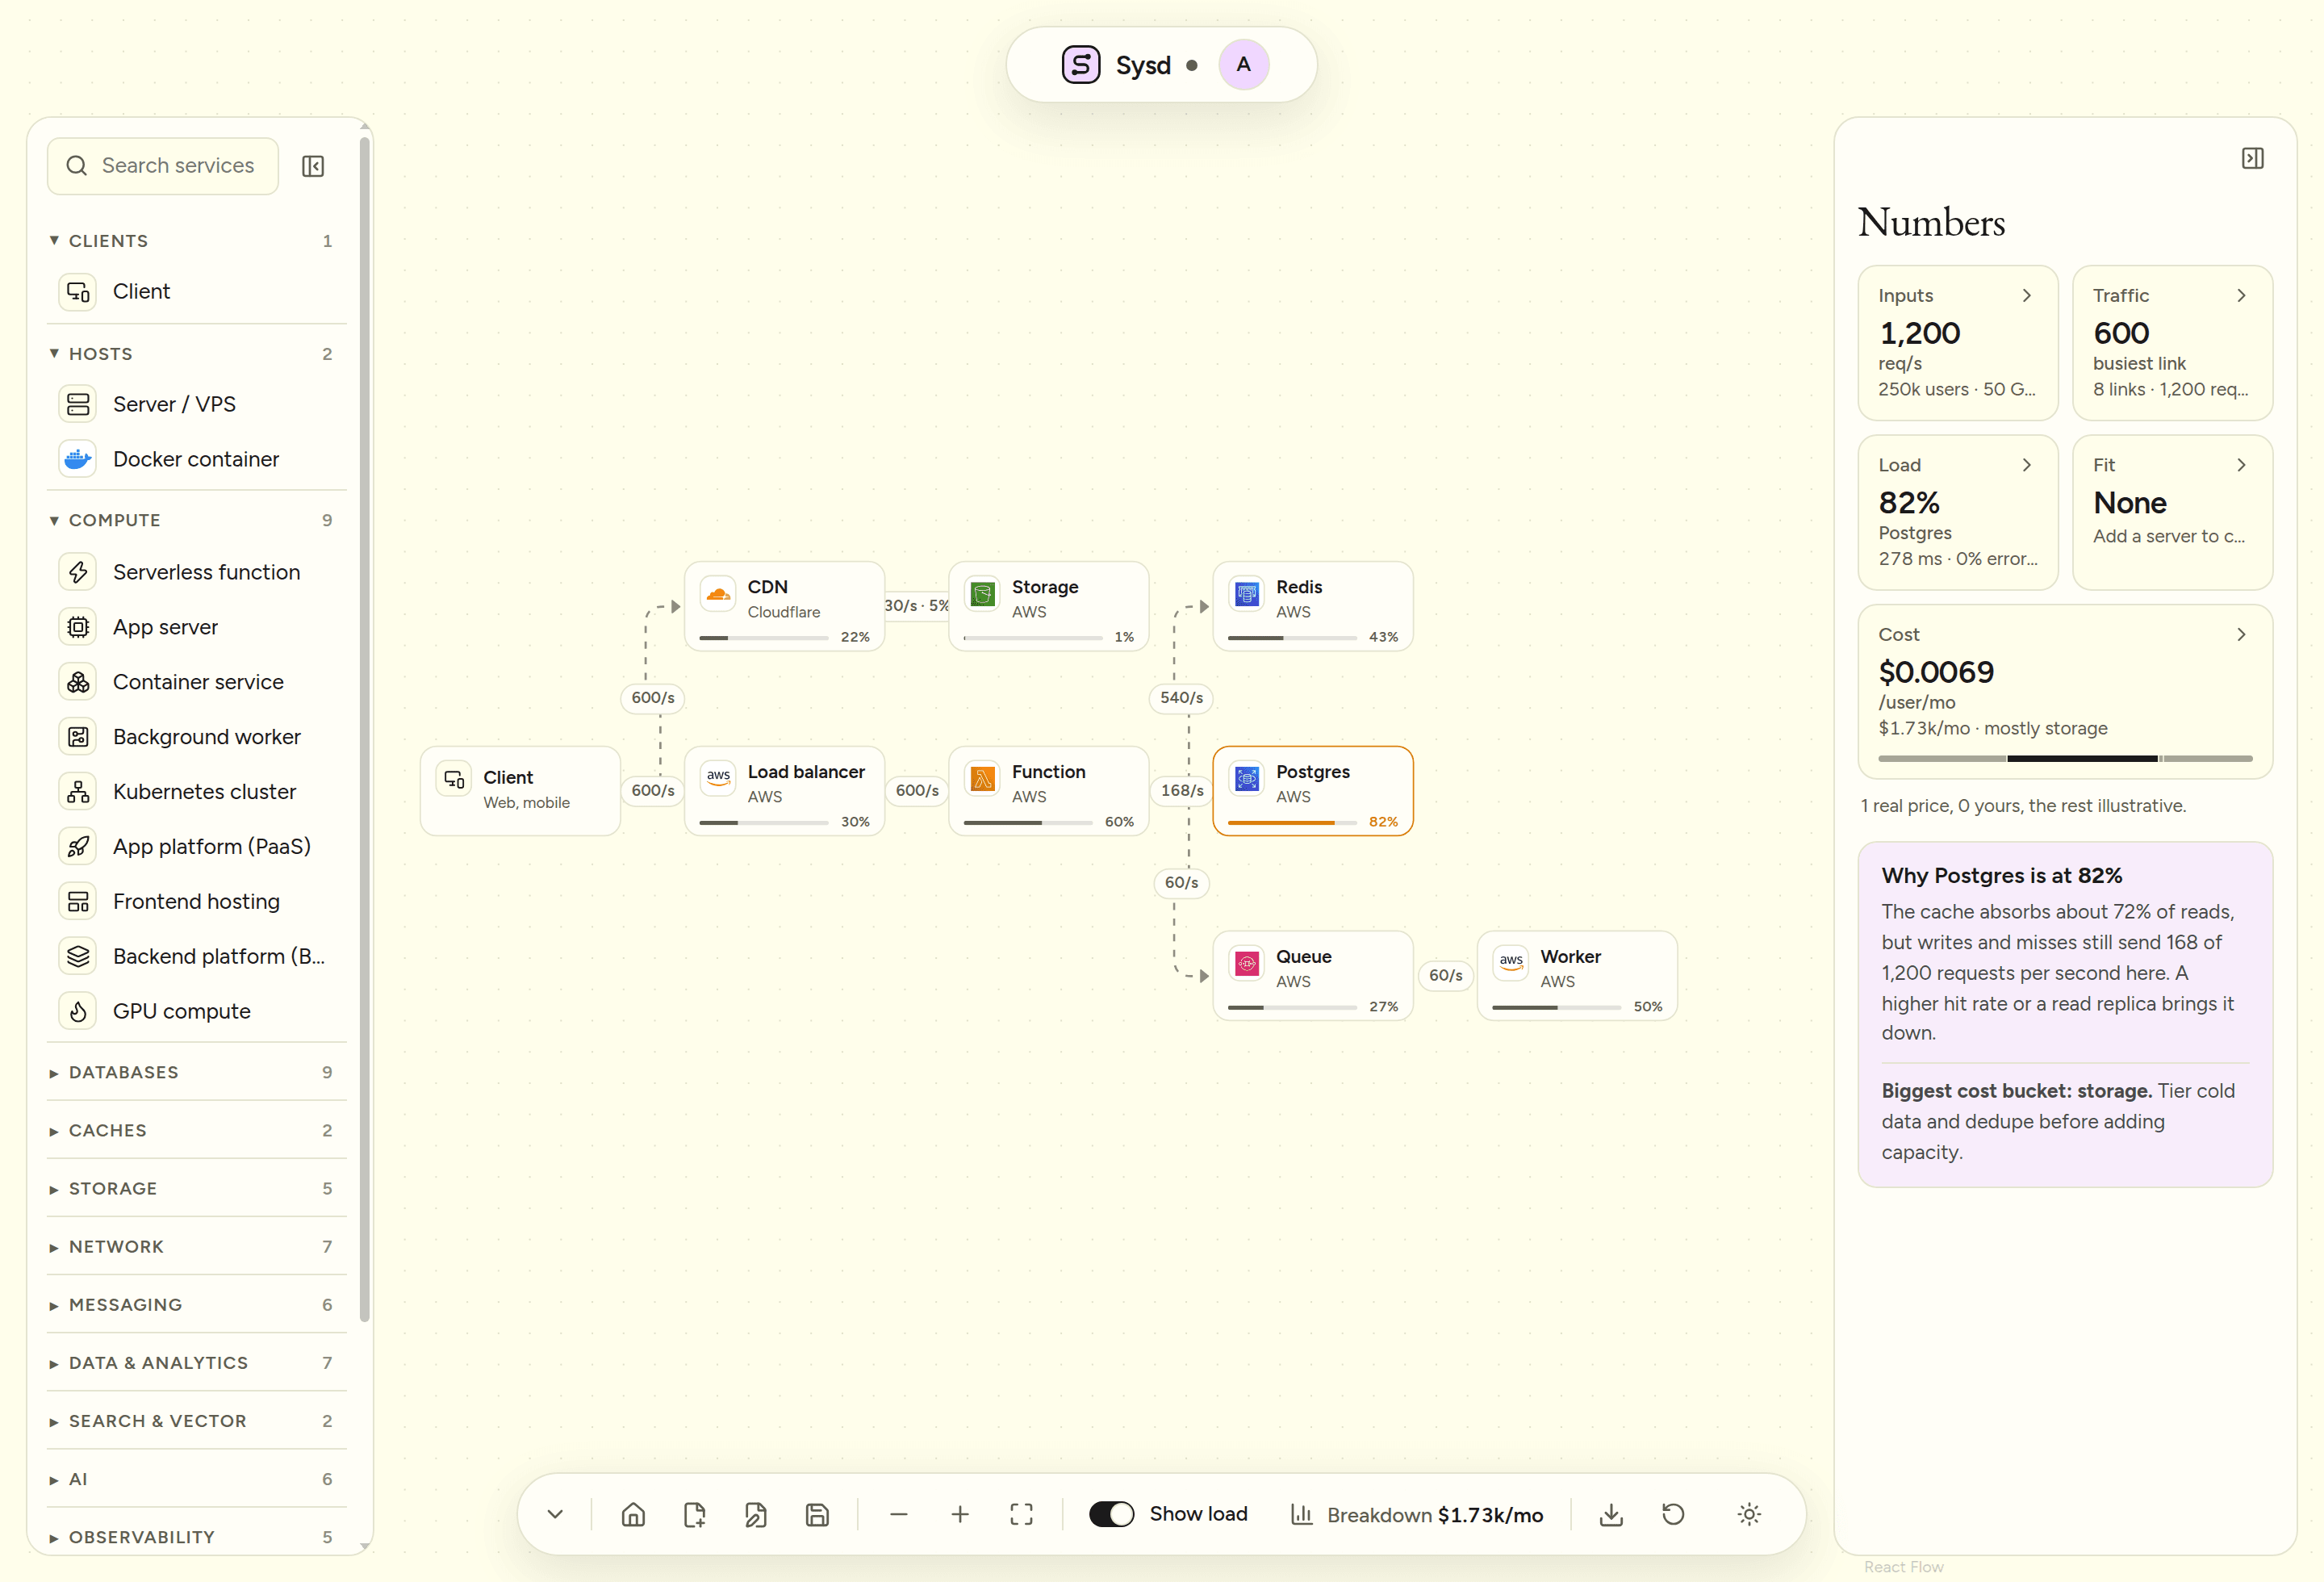Open the user avatar A

[x=1244, y=65]
